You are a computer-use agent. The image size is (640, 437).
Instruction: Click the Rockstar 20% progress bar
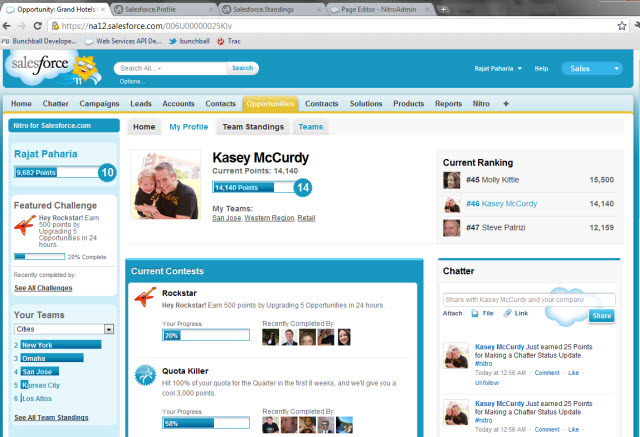(206, 335)
